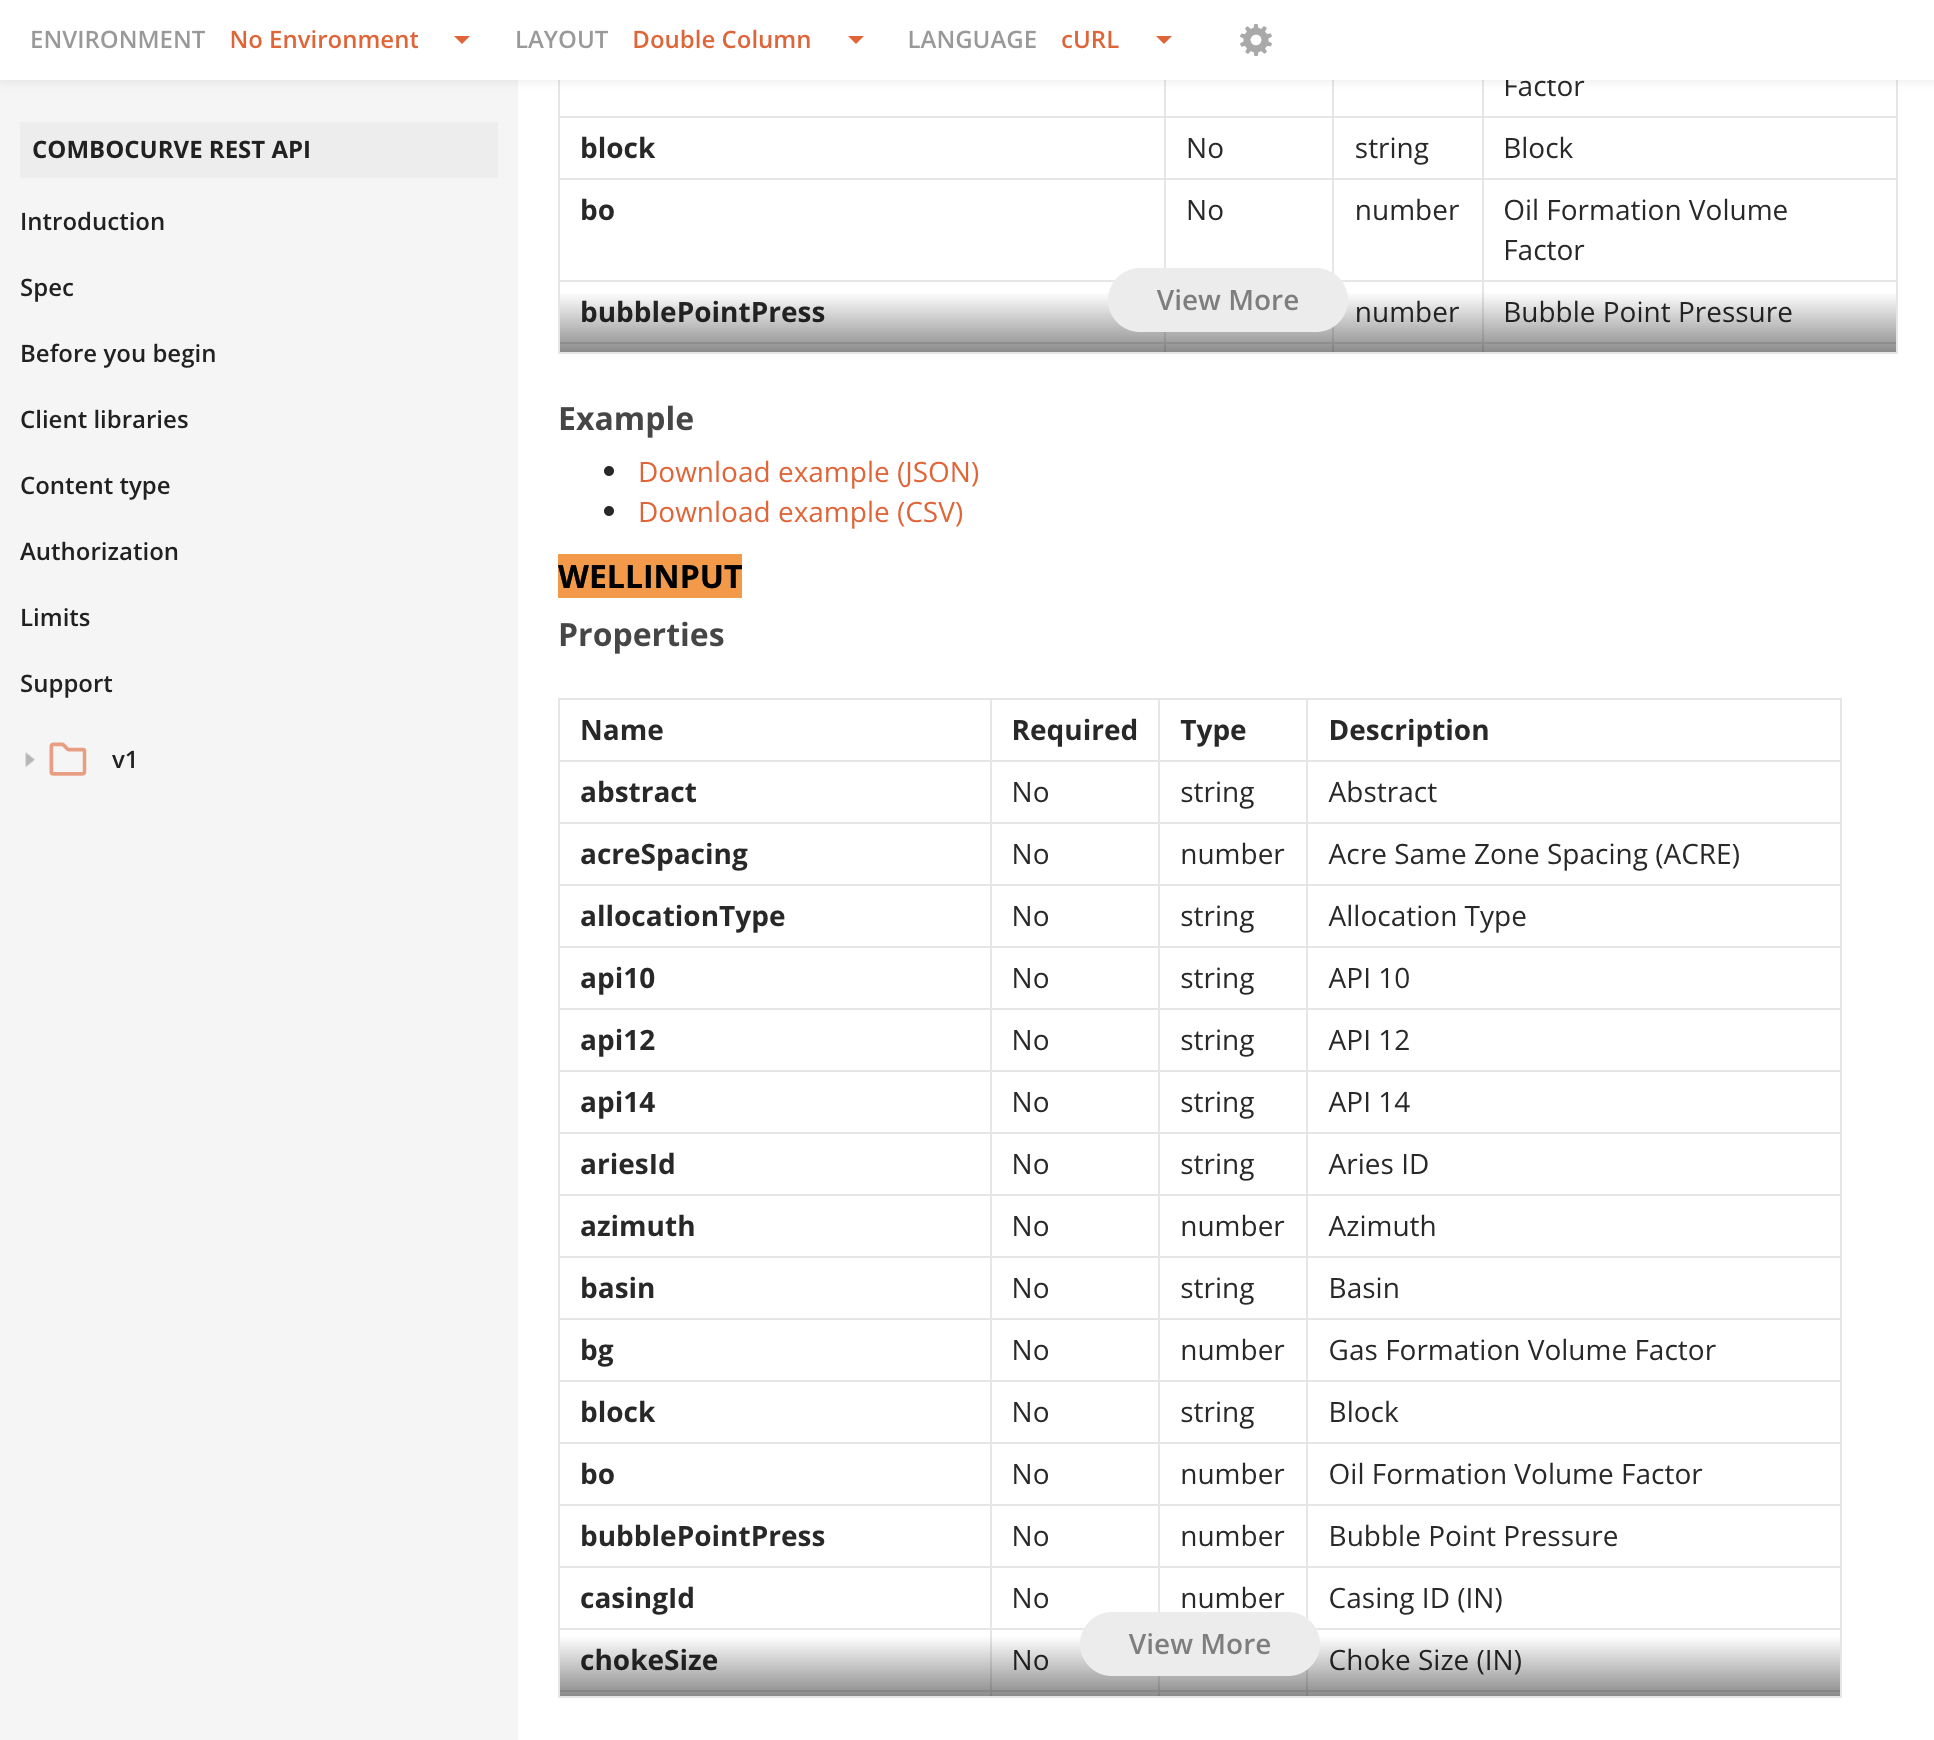Viewport: 1934px width, 1740px height.
Task: Open the Authorization section
Action: coord(99,552)
